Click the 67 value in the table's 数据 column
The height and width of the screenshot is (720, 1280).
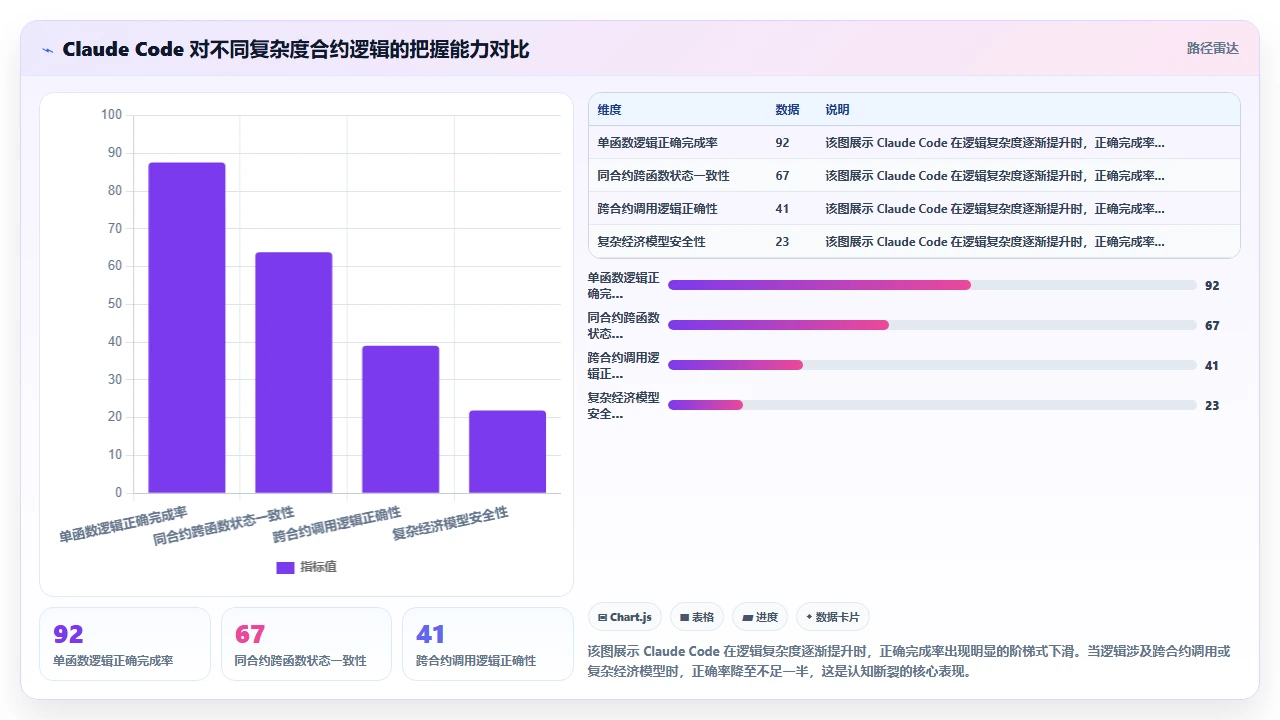point(782,176)
